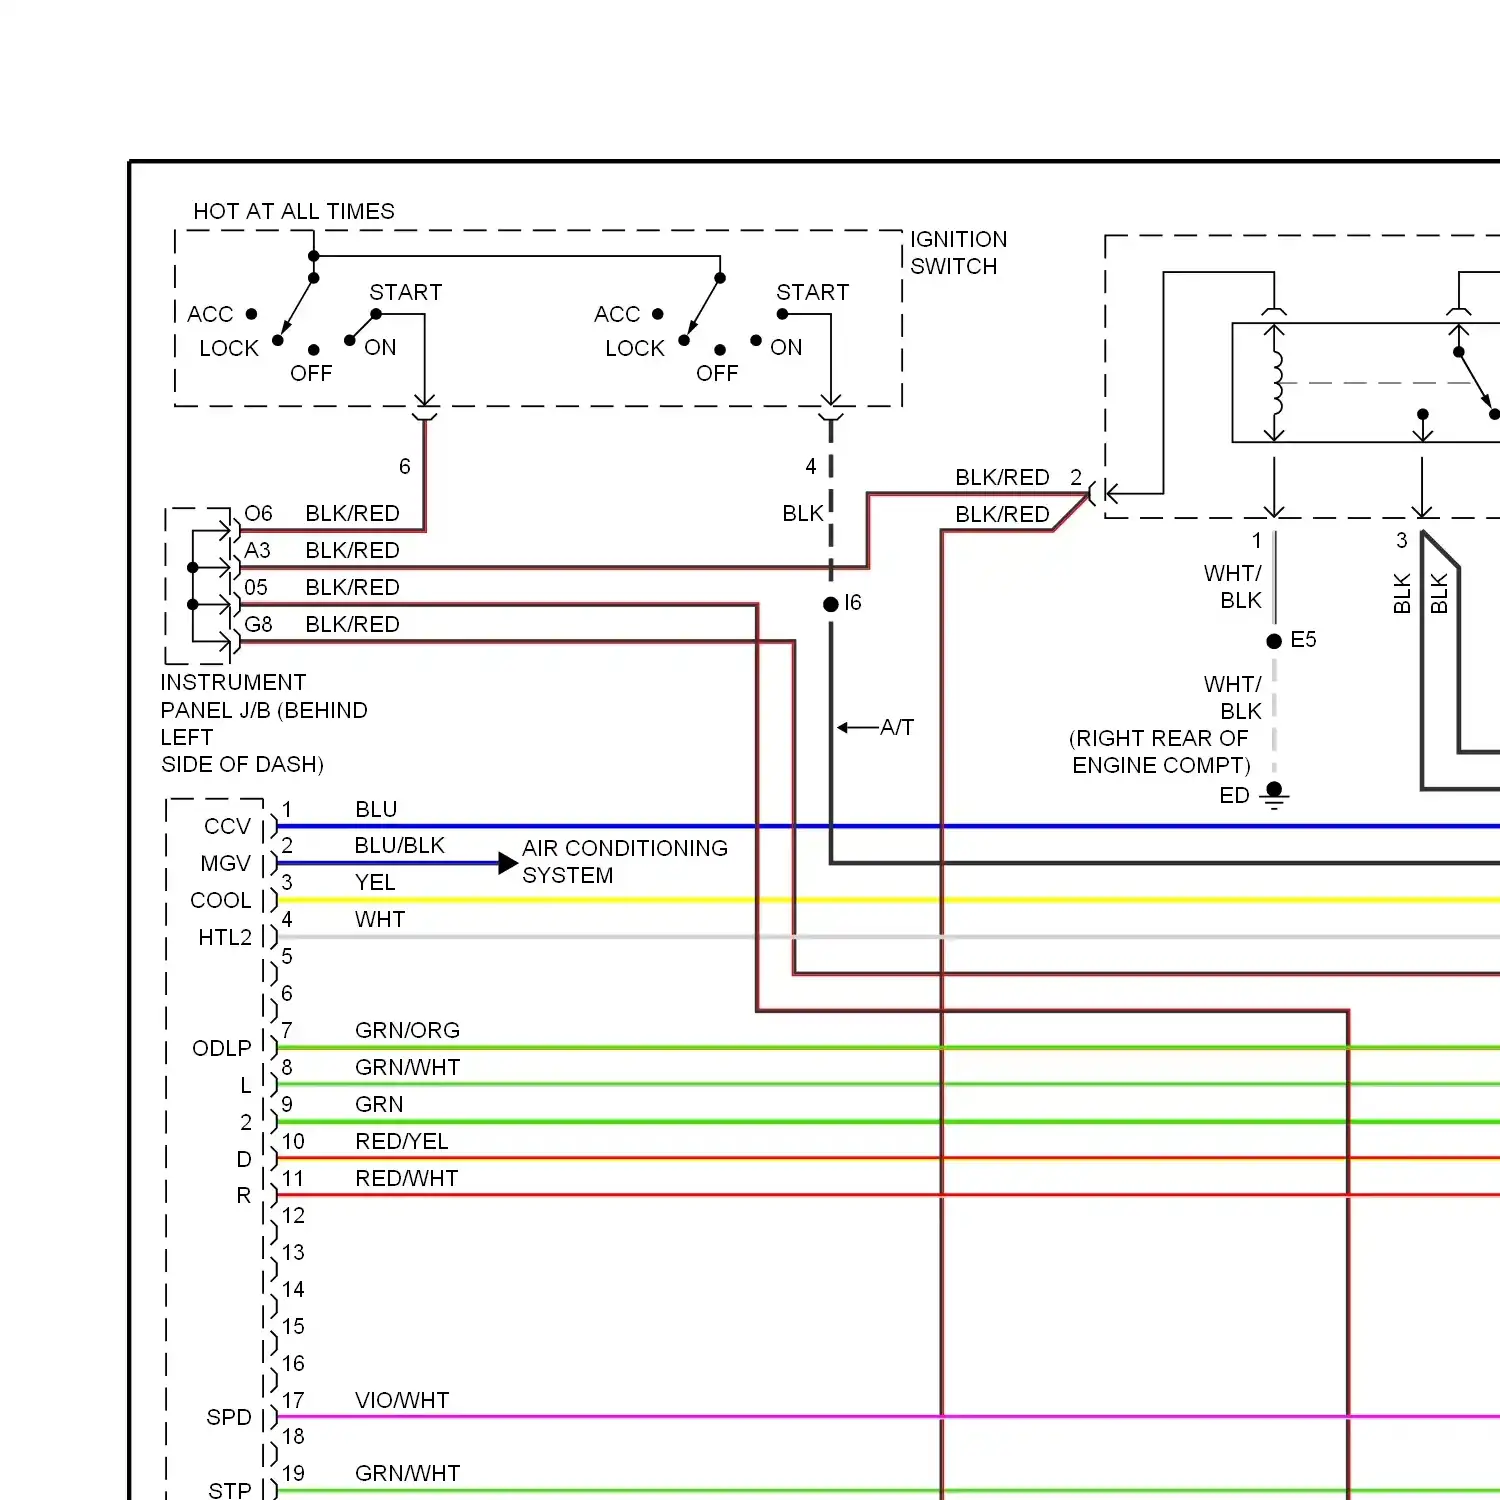The width and height of the screenshot is (1500, 1500).
Task: Click the MGV terminal label
Action: click(225, 863)
